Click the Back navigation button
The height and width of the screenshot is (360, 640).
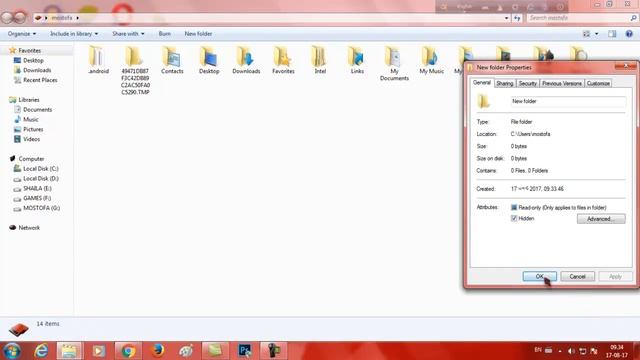[x=7, y=18]
